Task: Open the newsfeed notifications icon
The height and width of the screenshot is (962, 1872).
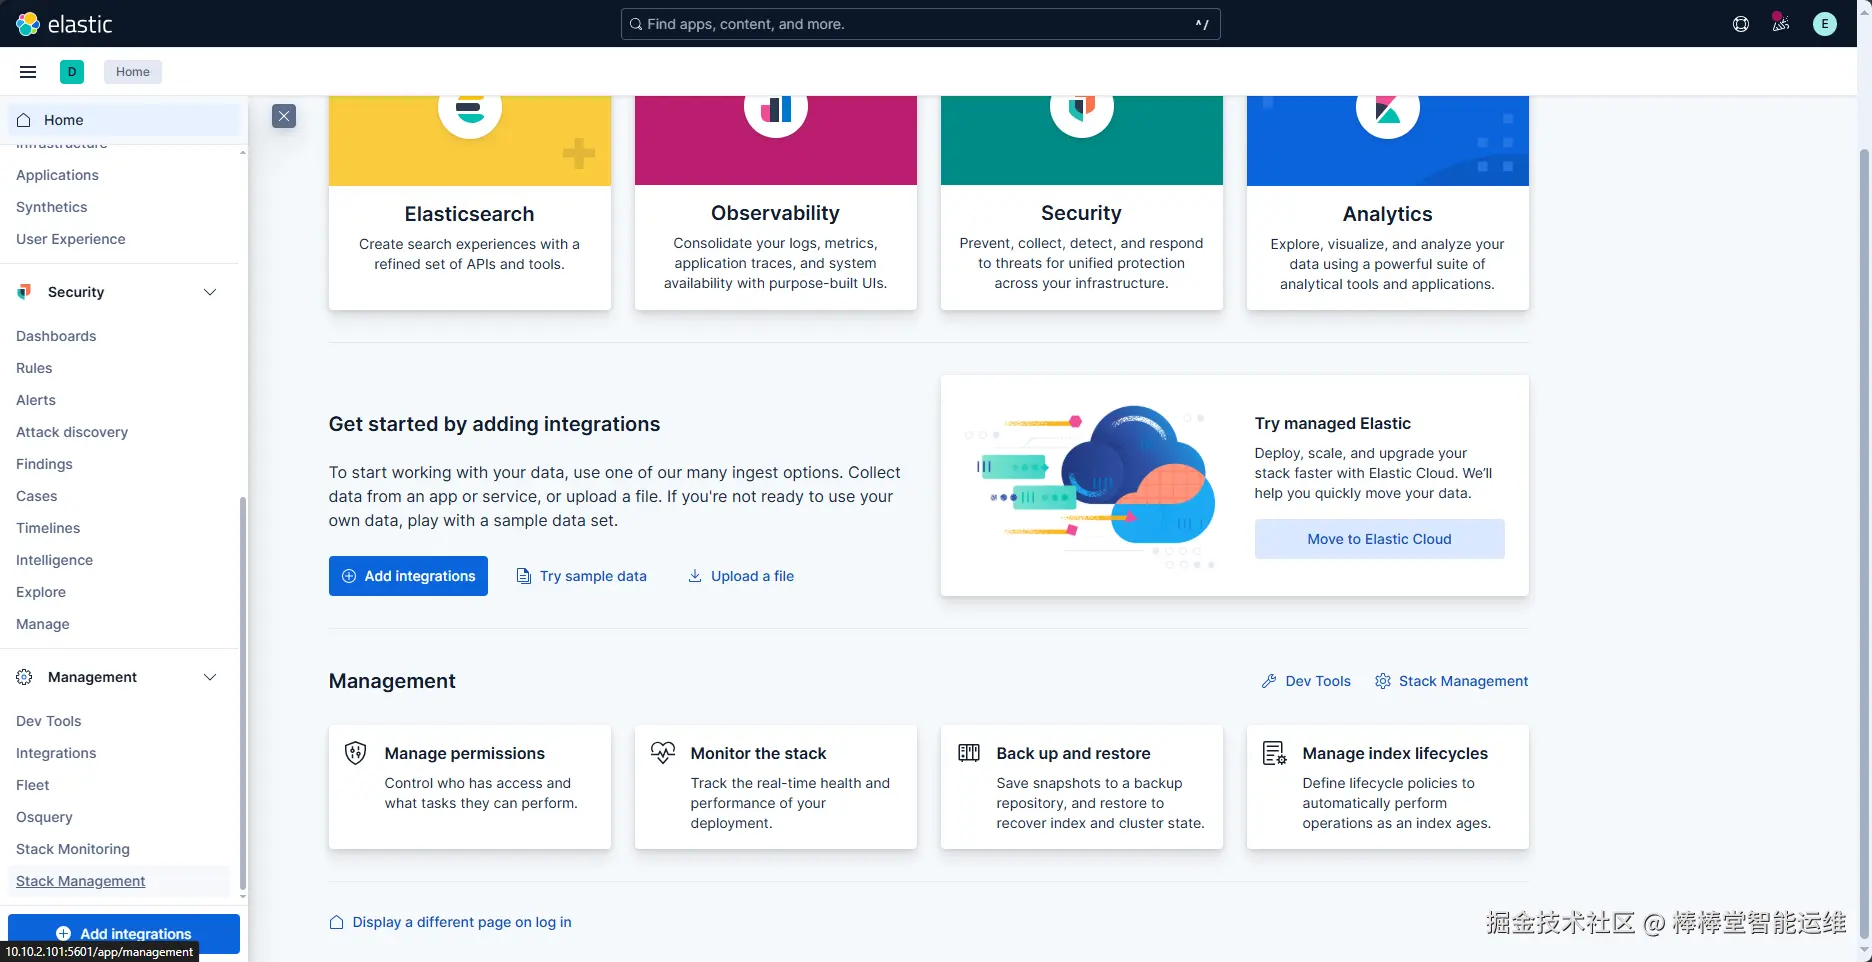Action: [x=1781, y=24]
